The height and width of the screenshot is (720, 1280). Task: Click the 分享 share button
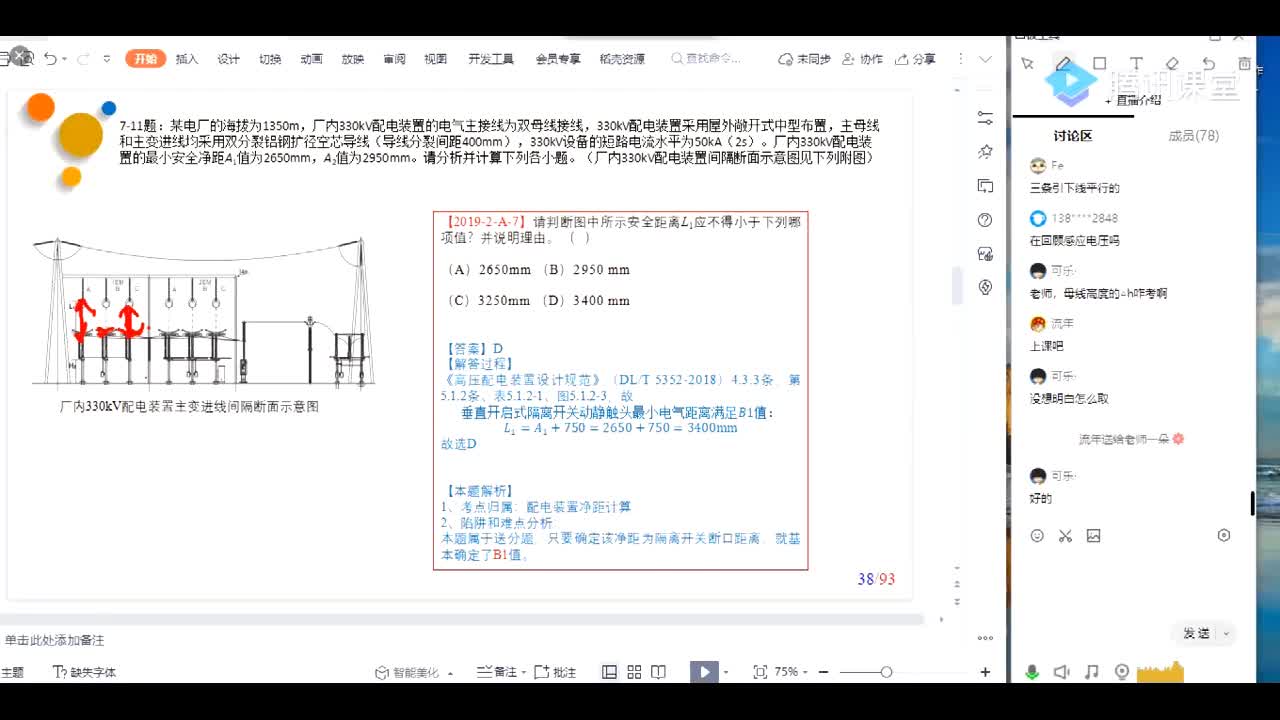coord(915,59)
